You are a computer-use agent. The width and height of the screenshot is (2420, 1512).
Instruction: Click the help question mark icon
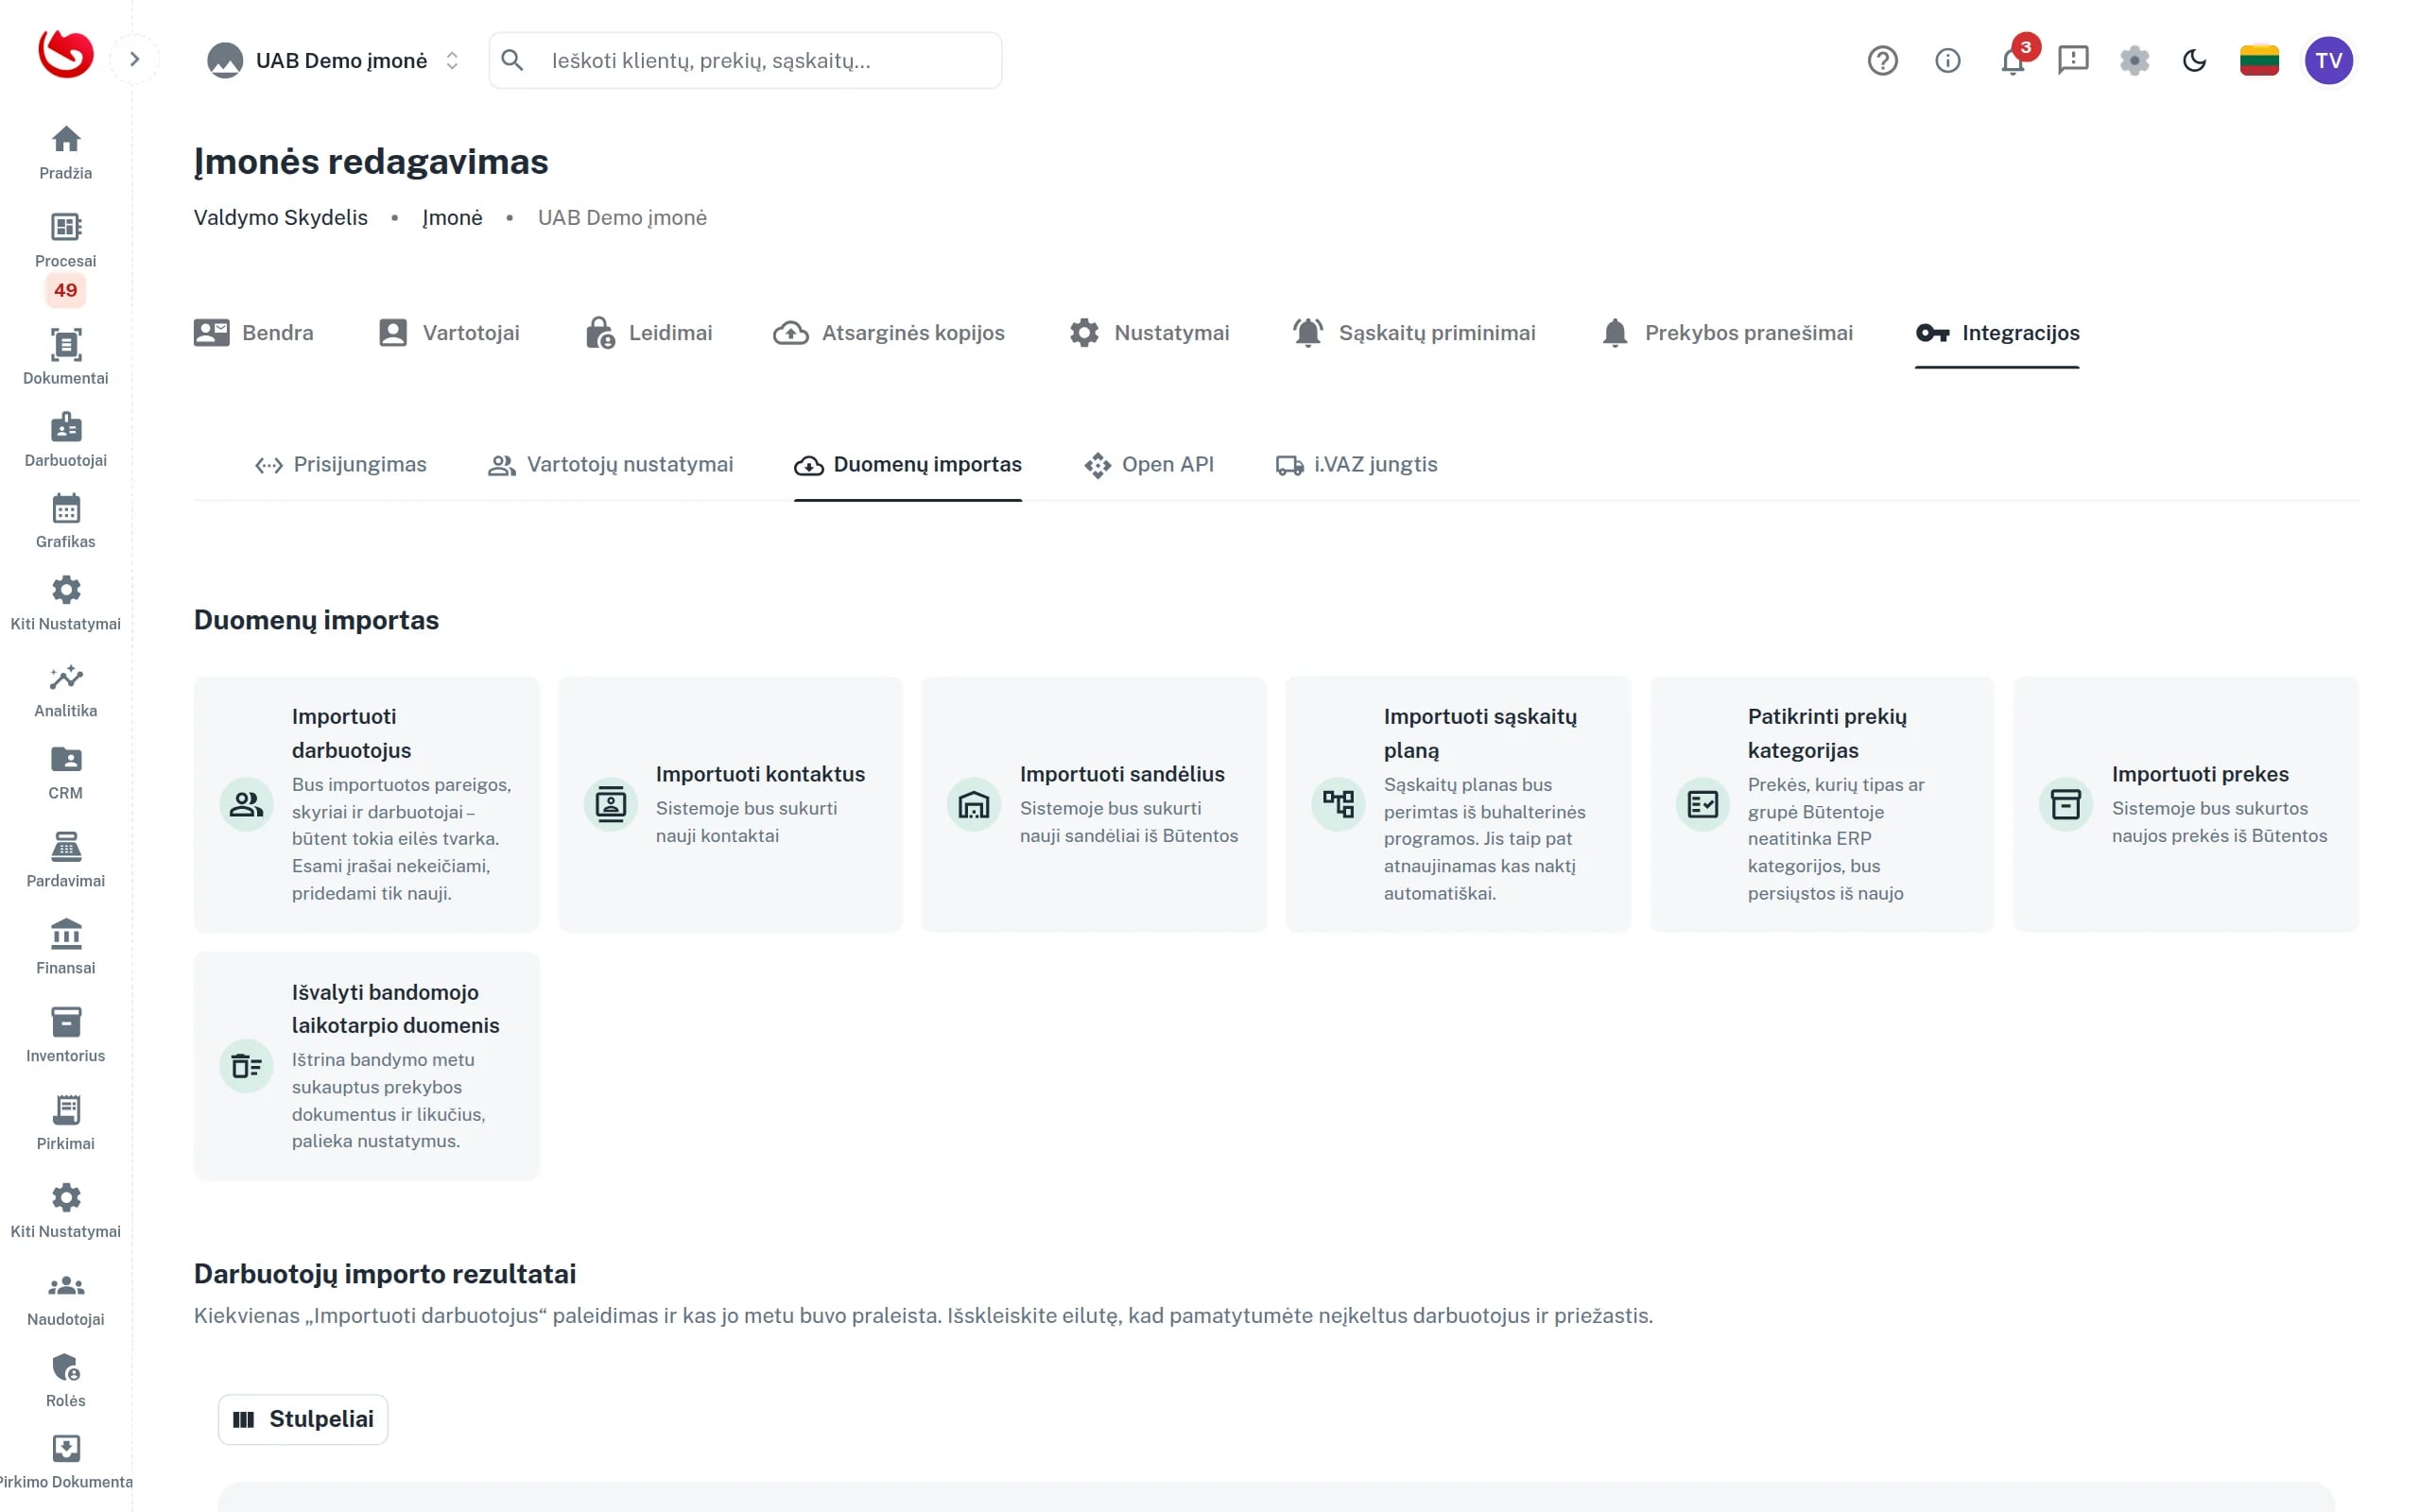(1882, 60)
